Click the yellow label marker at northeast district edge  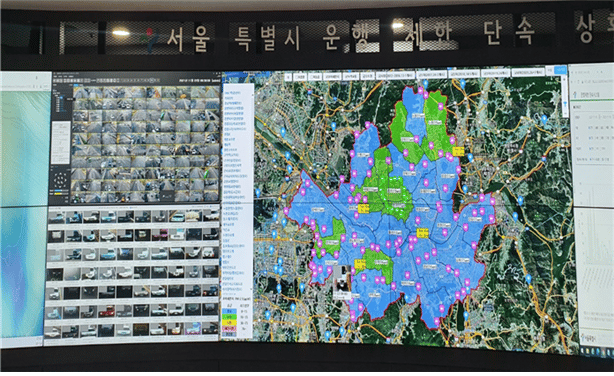[x=458, y=151]
